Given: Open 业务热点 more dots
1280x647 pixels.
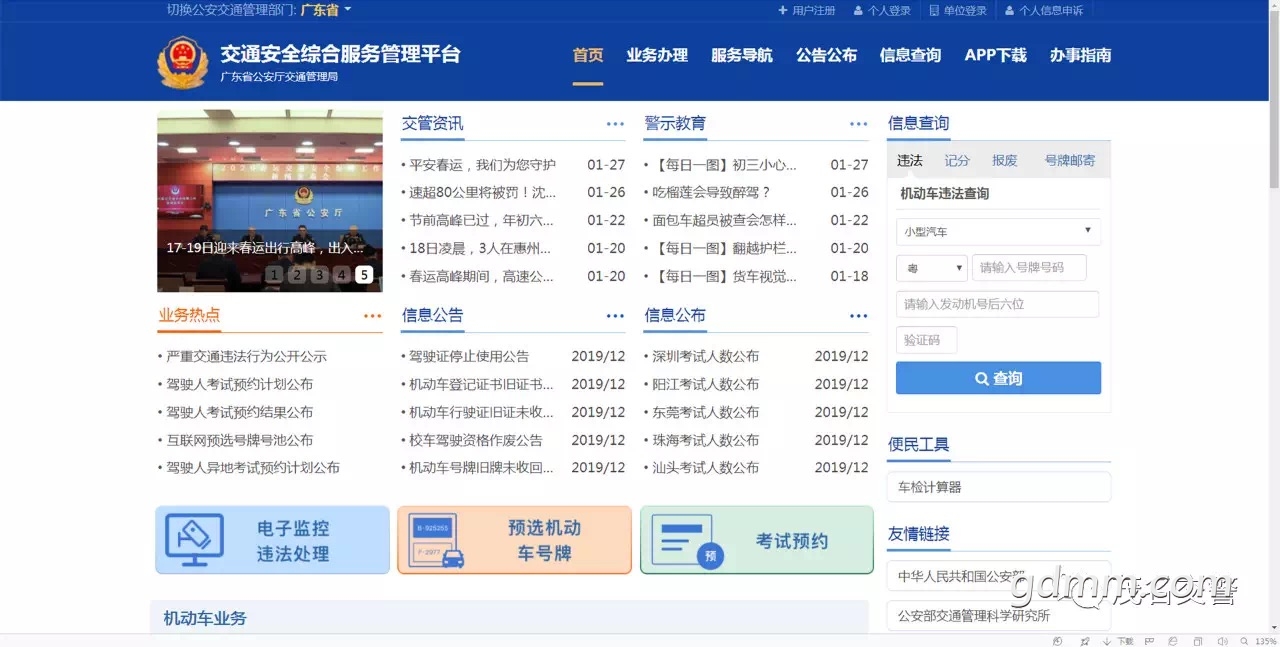Looking at the screenshot, I should pos(373,316).
